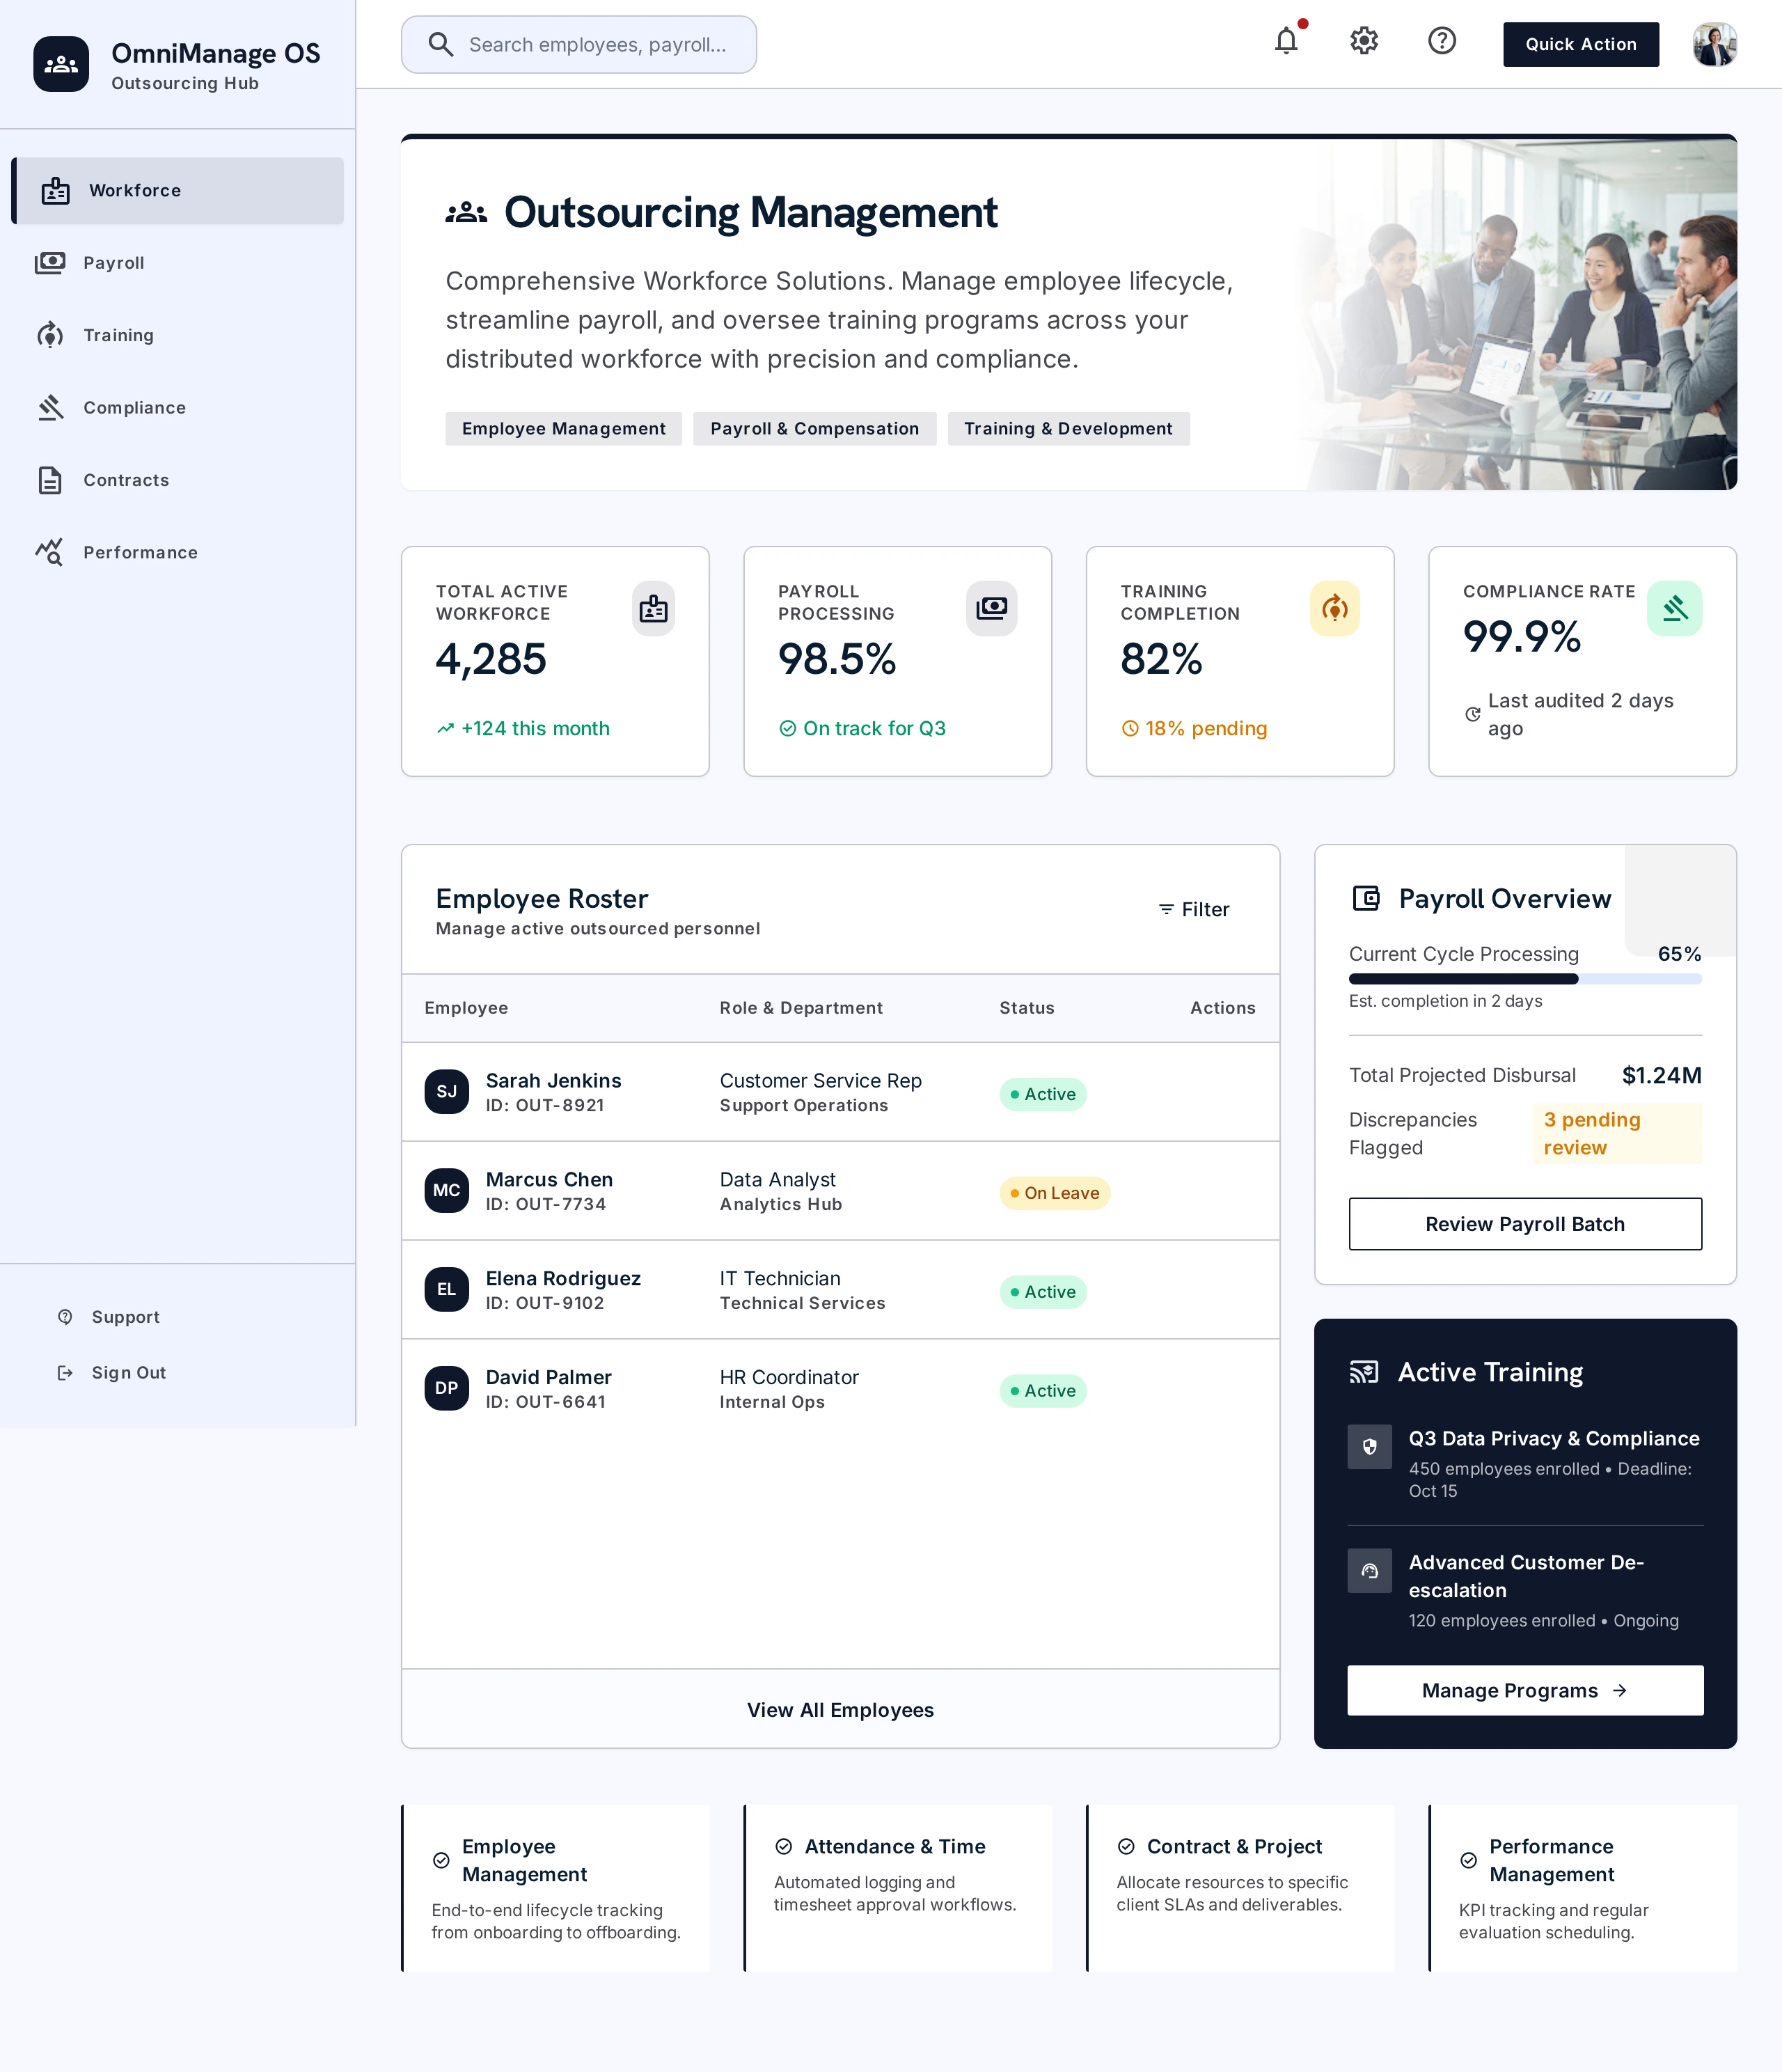Click the Employee Management tag
1782x2072 pixels.
[563, 429]
